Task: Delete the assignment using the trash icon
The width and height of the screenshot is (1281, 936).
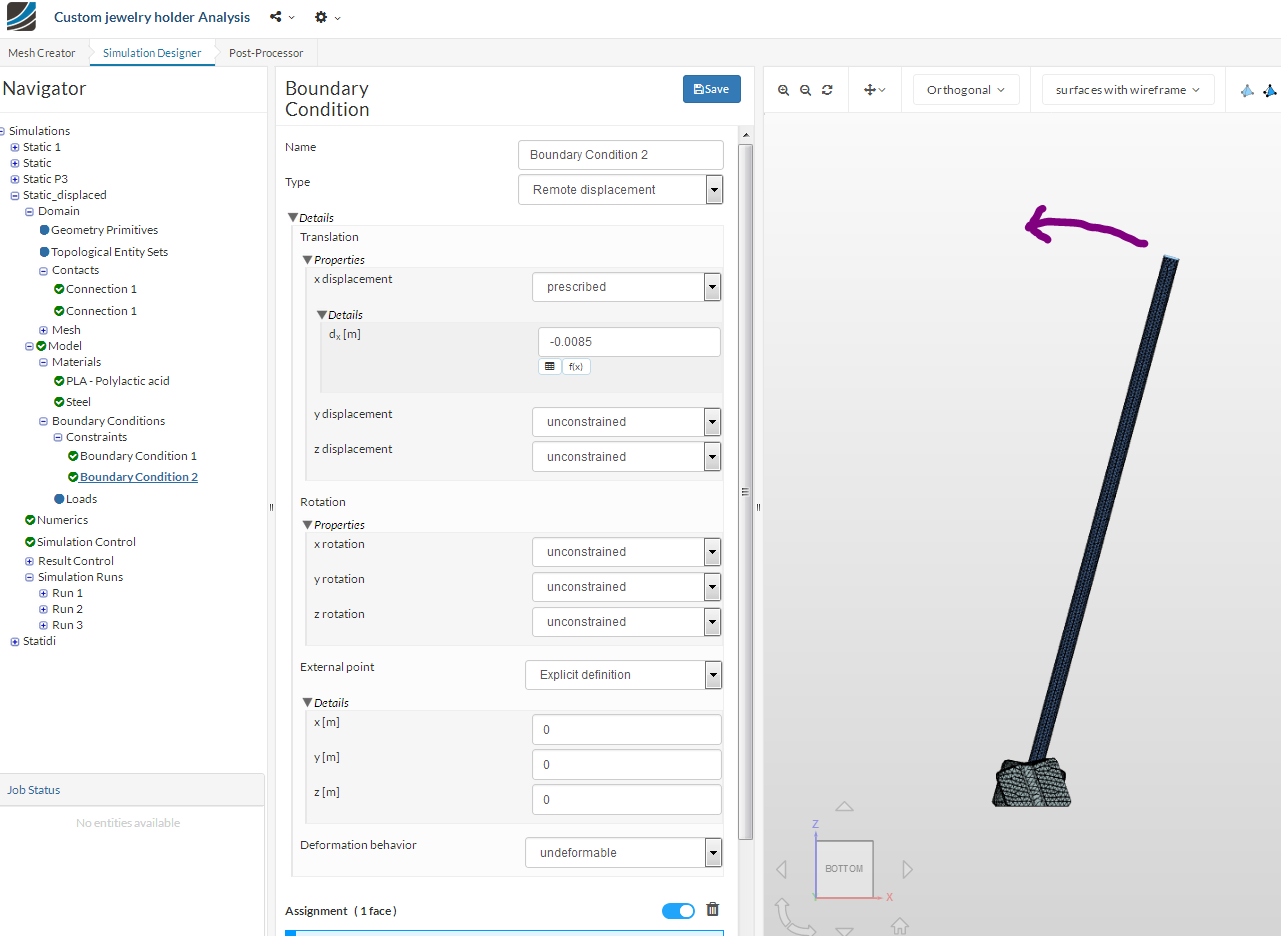Action: pos(712,910)
